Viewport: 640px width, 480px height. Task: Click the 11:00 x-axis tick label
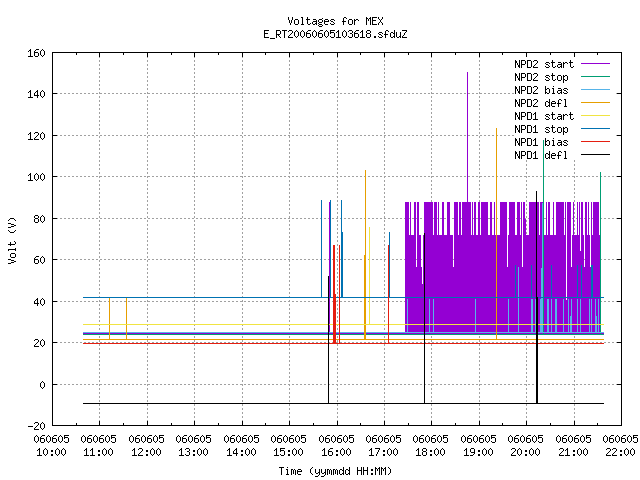[x=98, y=452]
